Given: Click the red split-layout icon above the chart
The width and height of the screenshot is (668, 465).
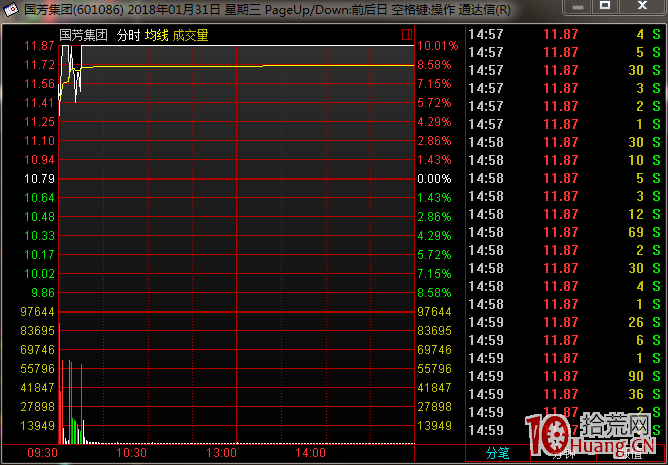Looking at the screenshot, I should point(407,35).
